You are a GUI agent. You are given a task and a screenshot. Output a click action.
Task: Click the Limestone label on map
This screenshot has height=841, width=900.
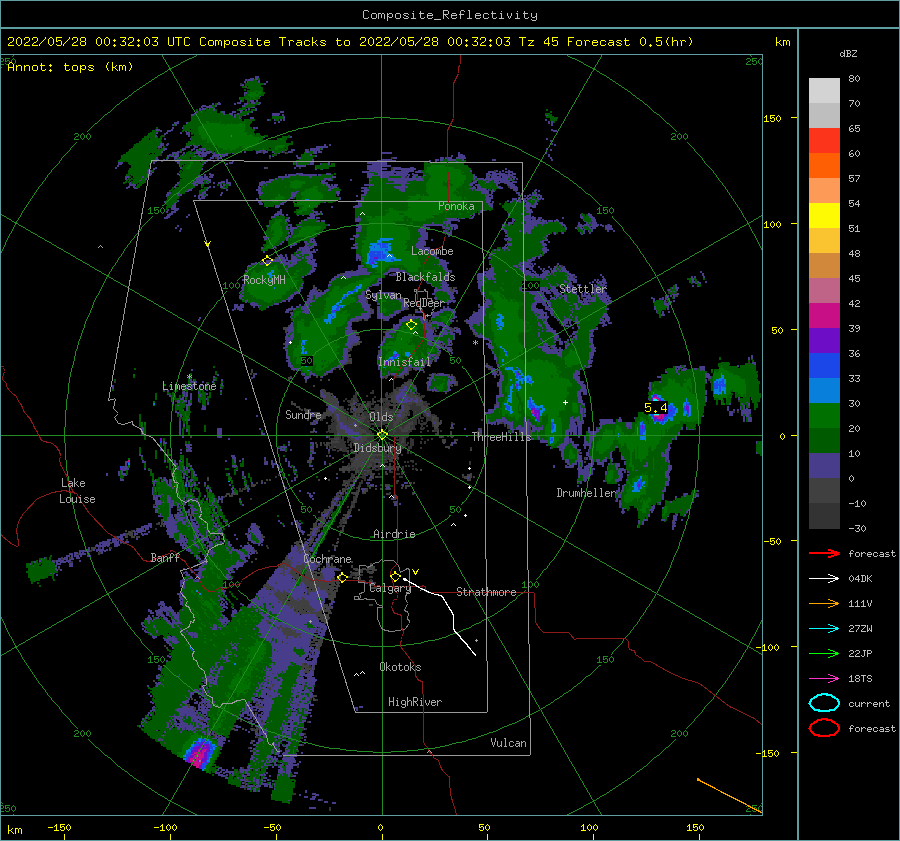tap(189, 386)
